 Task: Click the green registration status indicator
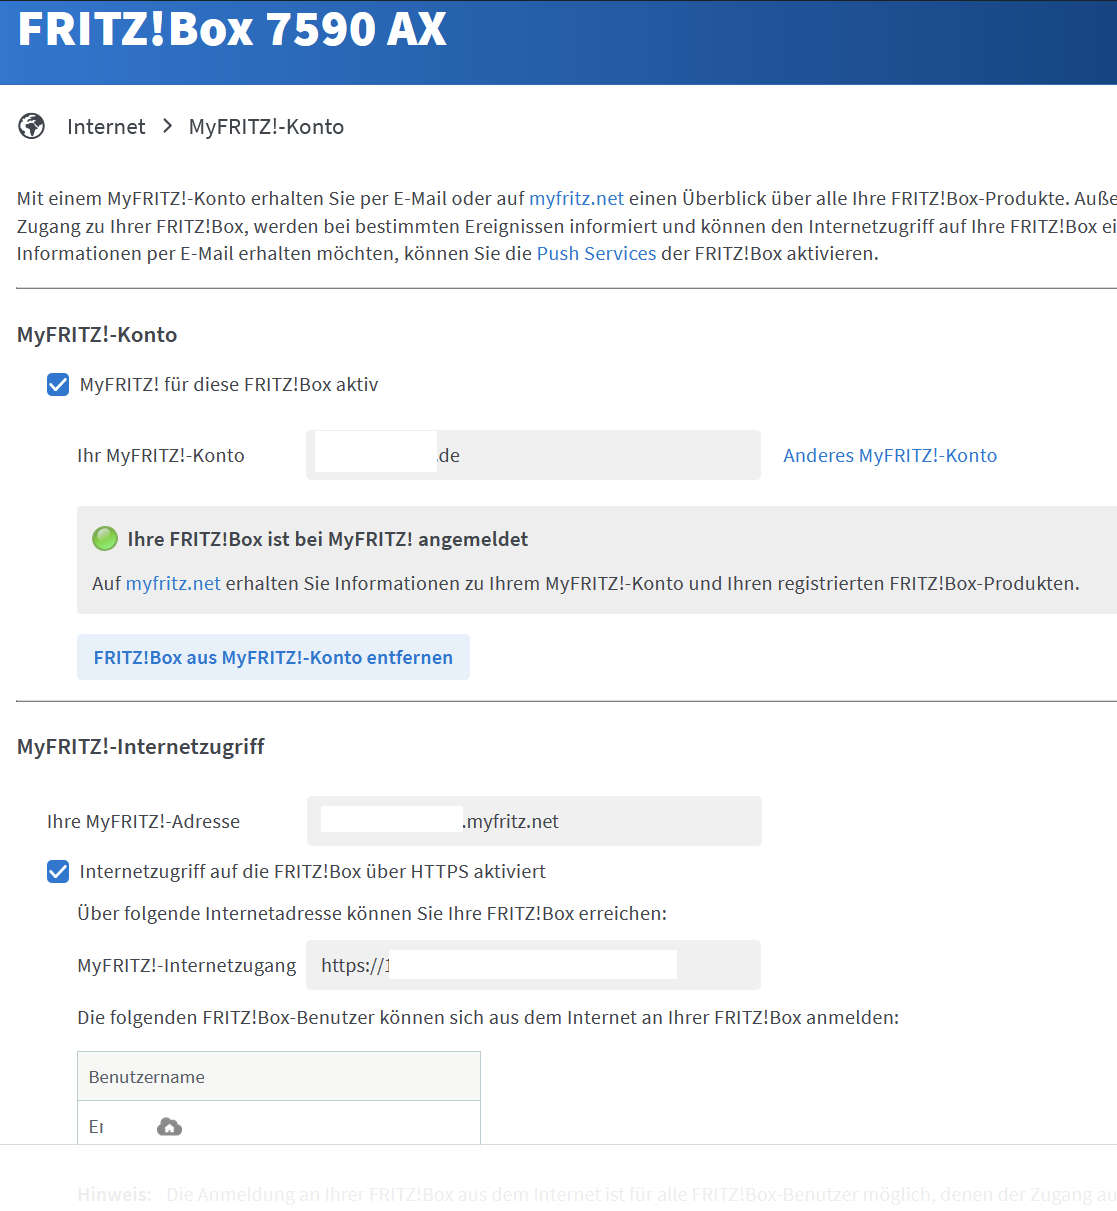coord(105,539)
